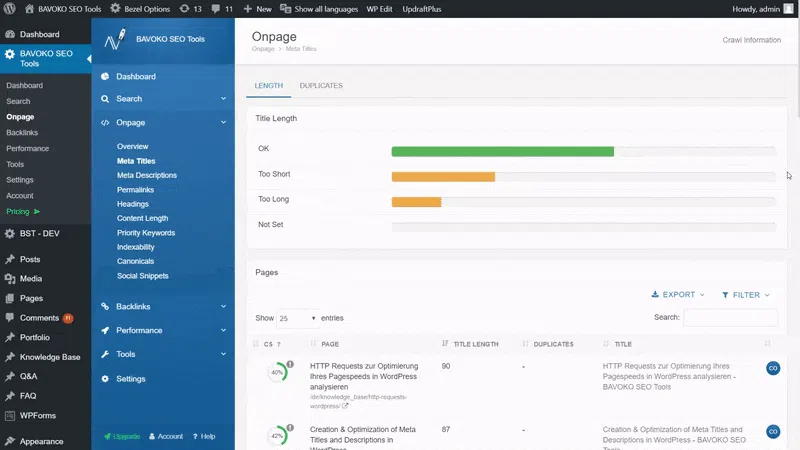Click Show all languages icon
This screenshot has width=800, height=450.
(x=285, y=9)
